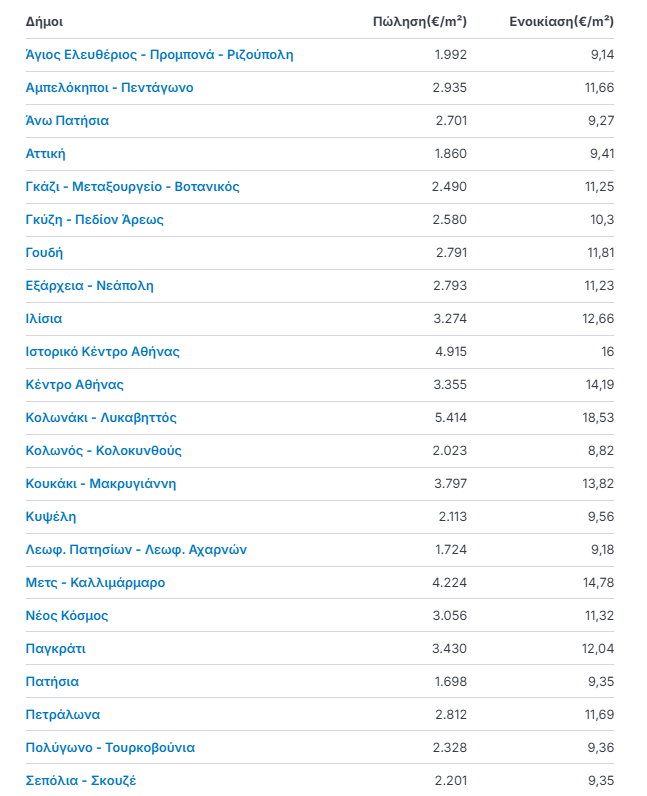Screen dimensions: 647x796
Task: Select the Κυψέλη link
Action: pos(50,517)
